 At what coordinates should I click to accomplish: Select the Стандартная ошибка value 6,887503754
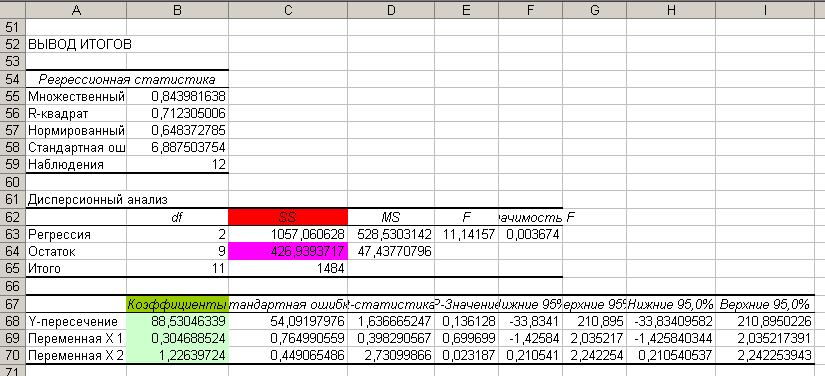178,148
